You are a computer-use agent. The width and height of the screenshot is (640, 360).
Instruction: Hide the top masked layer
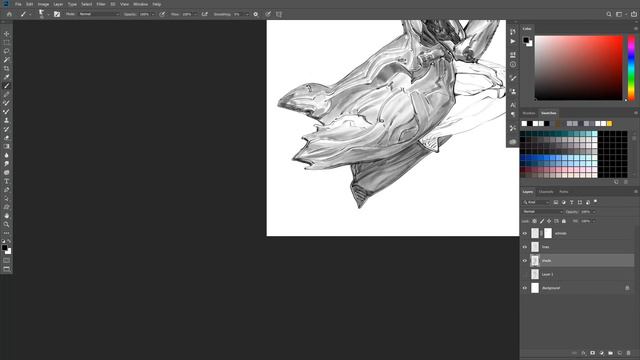[525, 233]
